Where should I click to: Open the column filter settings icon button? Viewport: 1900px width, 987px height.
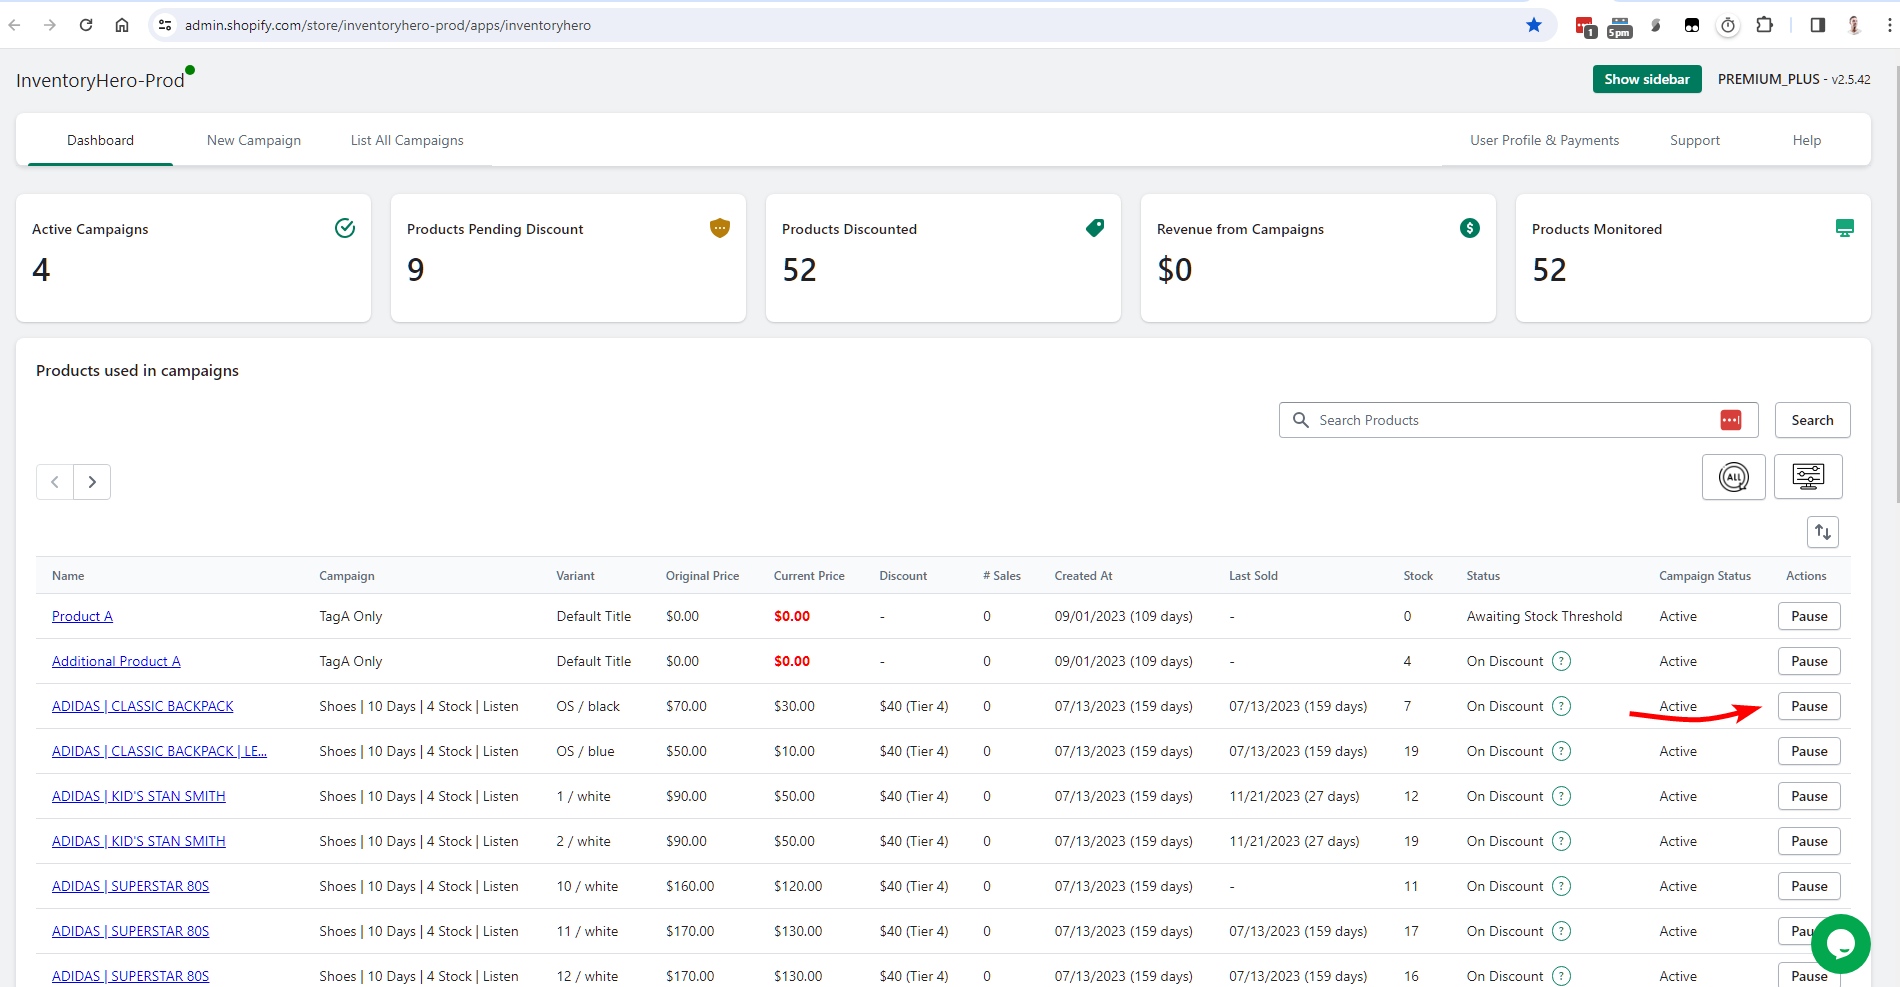tap(1808, 476)
